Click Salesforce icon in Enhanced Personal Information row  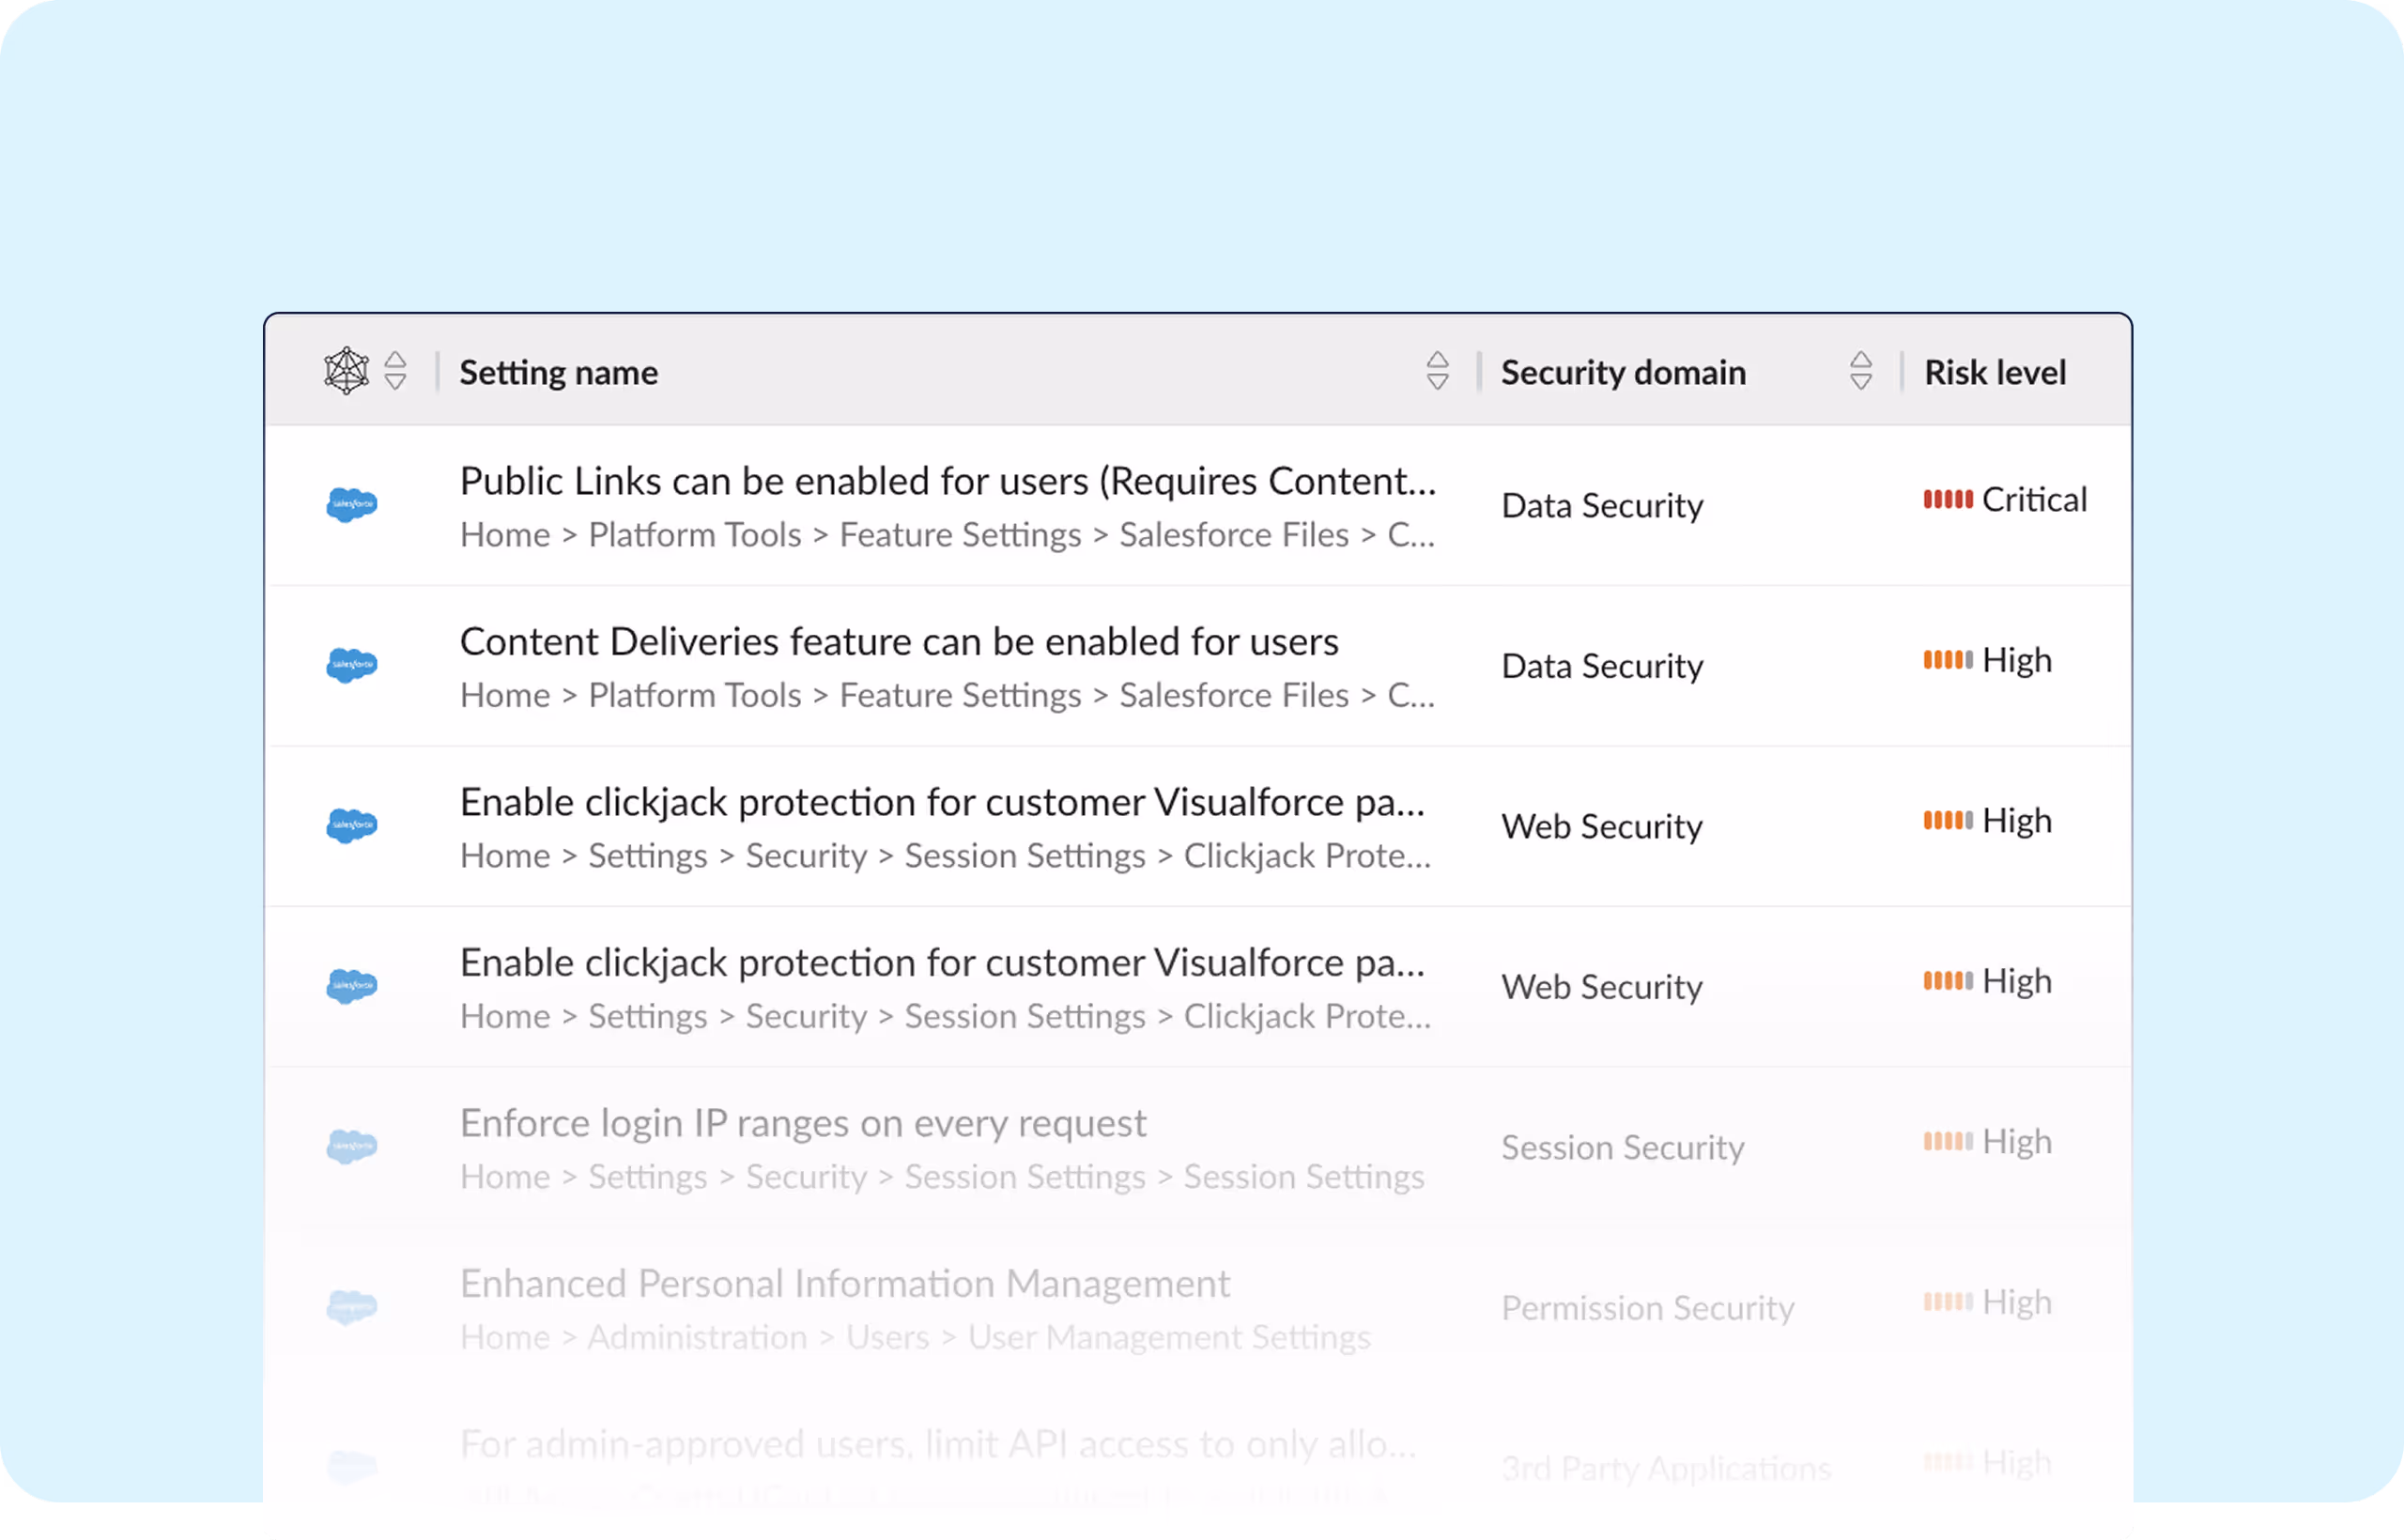[x=352, y=1306]
